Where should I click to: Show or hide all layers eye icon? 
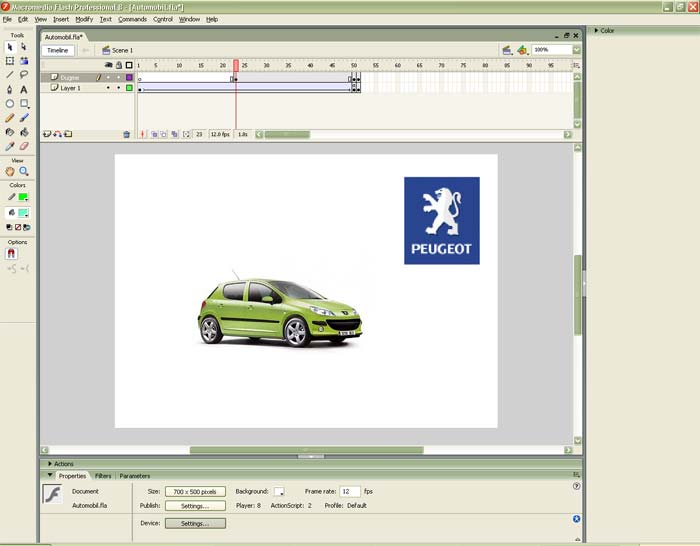108,65
